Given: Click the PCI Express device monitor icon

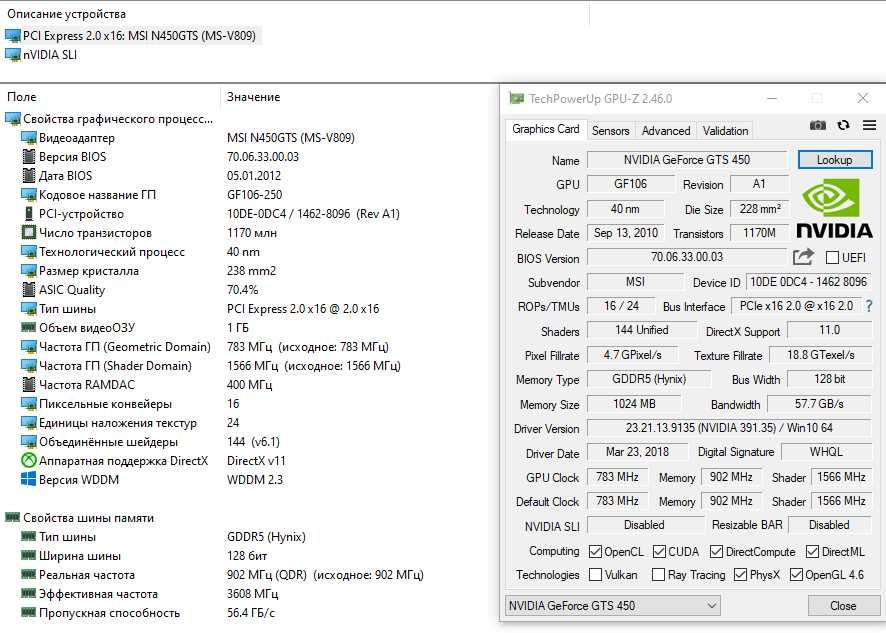Looking at the screenshot, I should coord(12,36).
